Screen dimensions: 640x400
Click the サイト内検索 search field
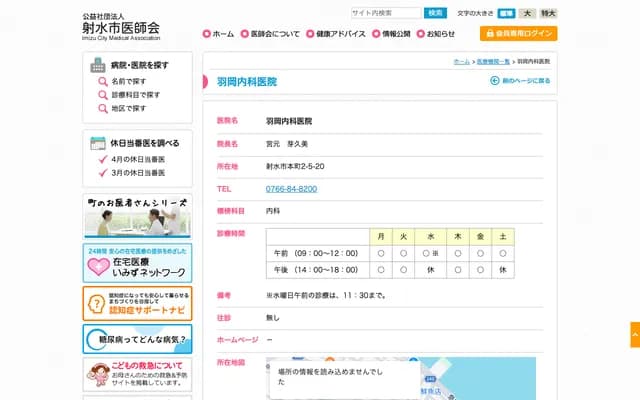385,13
